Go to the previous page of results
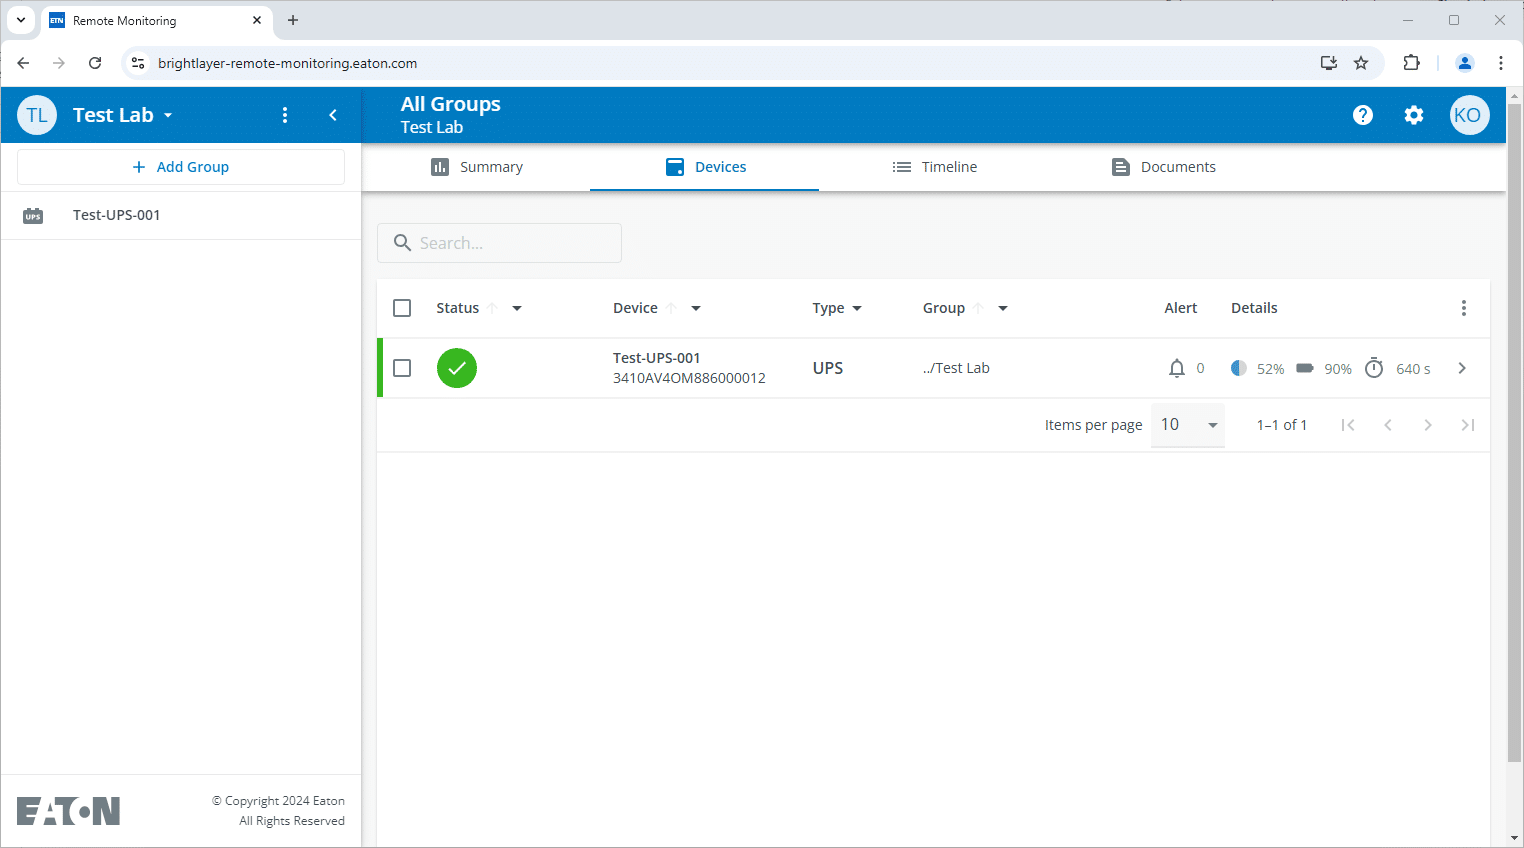This screenshot has width=1524, height=848. tap(1388, 425)
